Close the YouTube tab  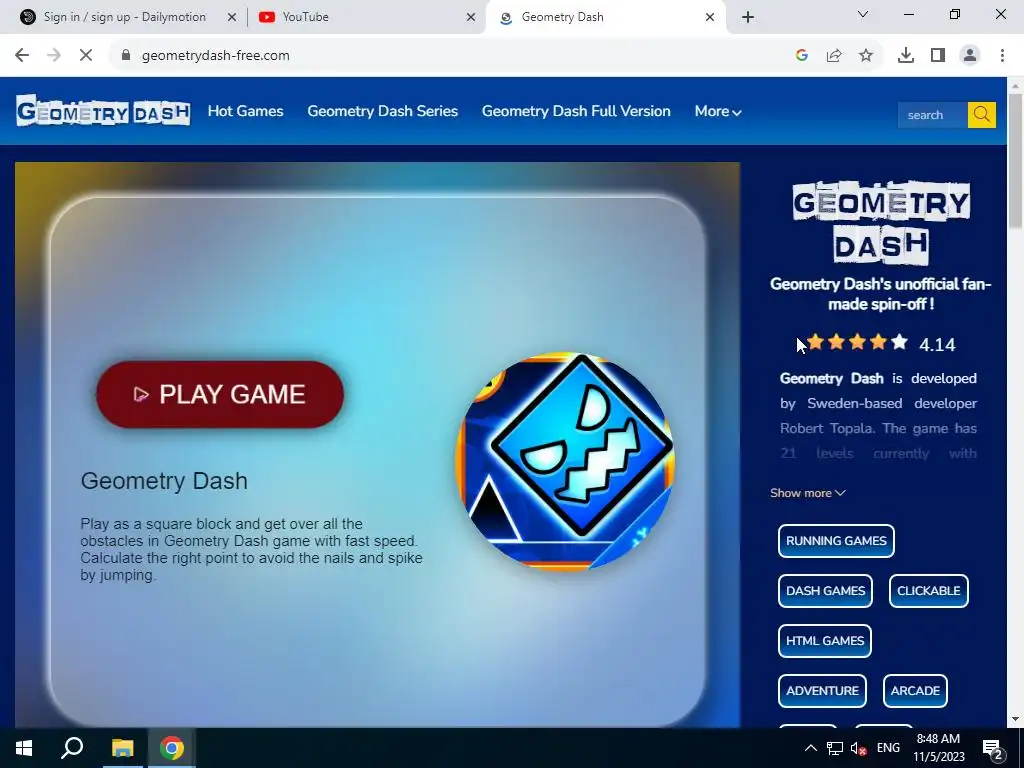click(x=471, y=18)
